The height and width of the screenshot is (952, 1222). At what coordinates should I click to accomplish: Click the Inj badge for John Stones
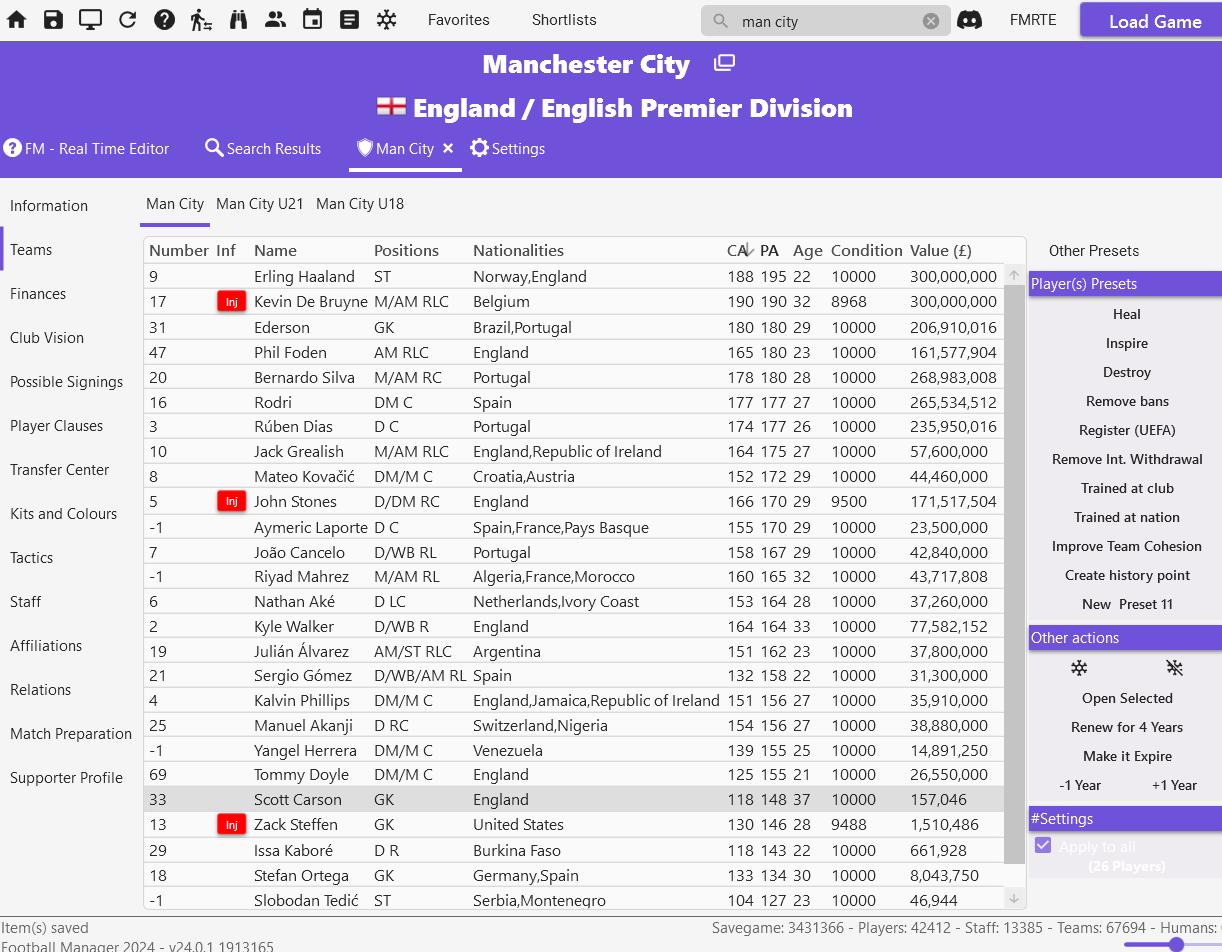tap(232, 501)
